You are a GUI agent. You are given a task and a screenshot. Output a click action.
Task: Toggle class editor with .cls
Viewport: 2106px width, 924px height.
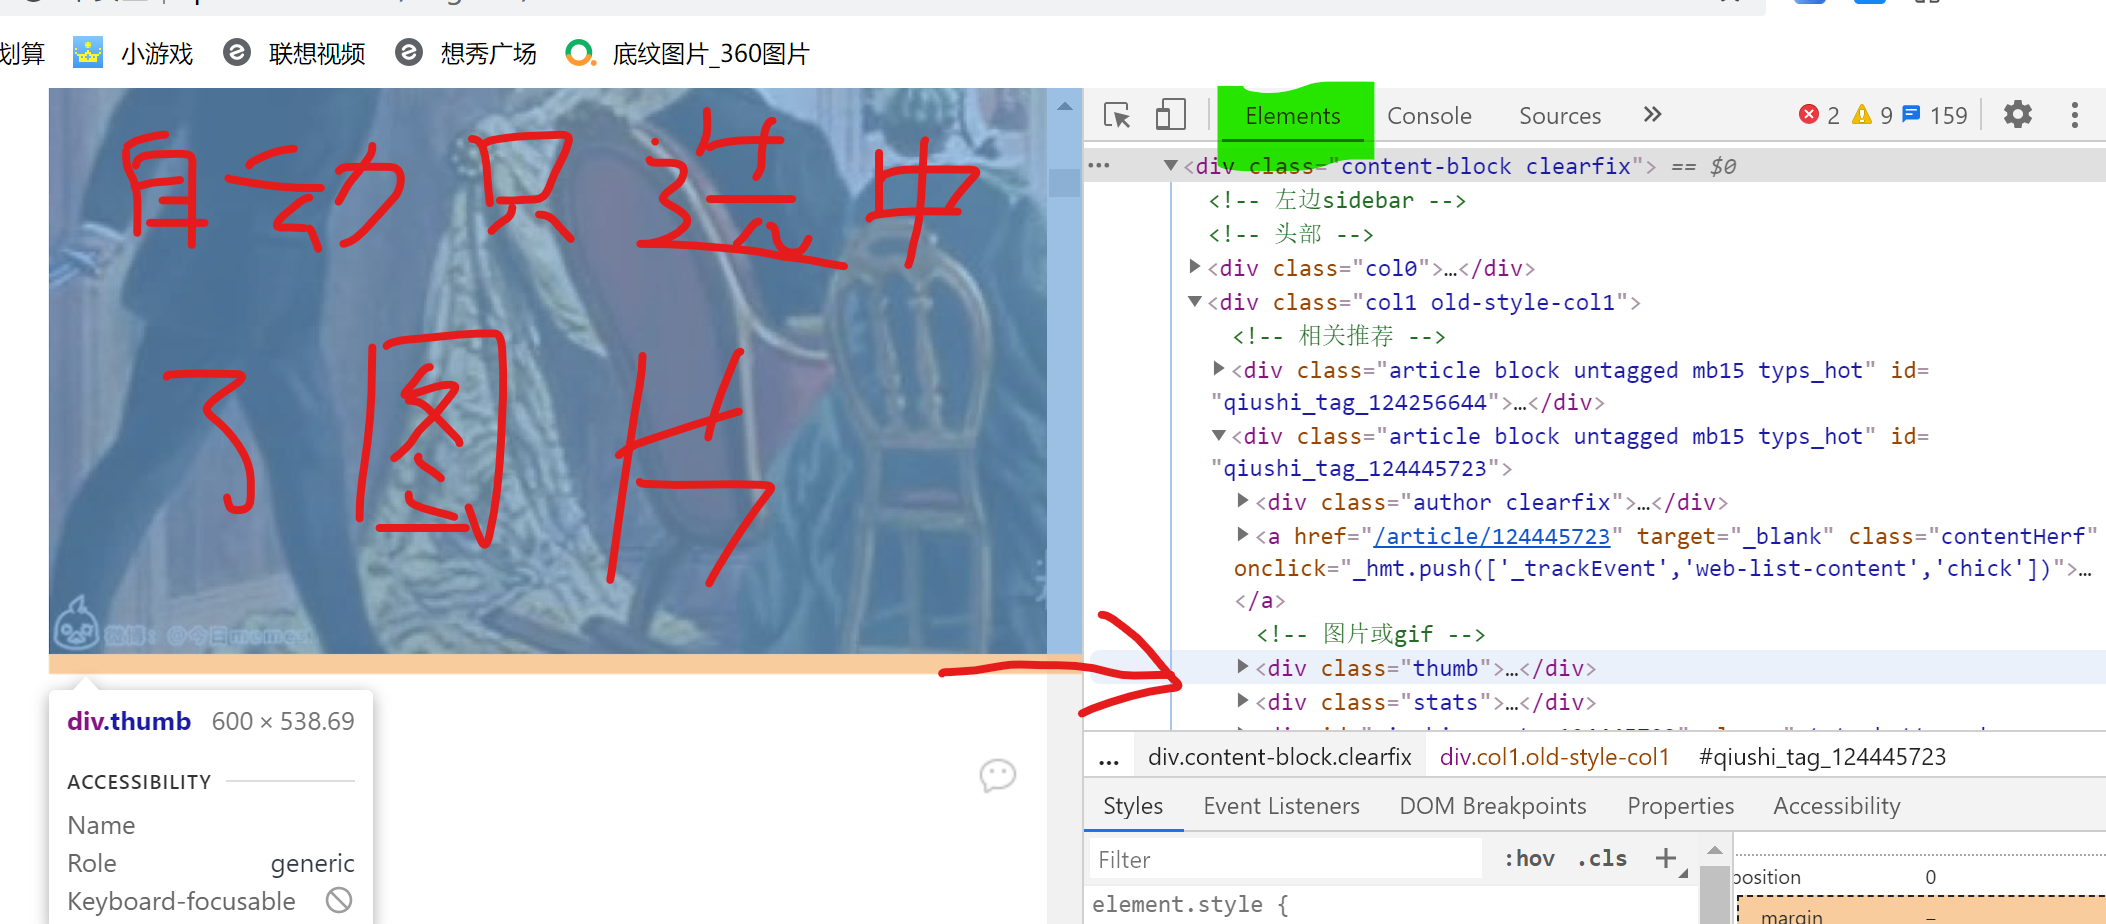click(x=1601, y=858)
